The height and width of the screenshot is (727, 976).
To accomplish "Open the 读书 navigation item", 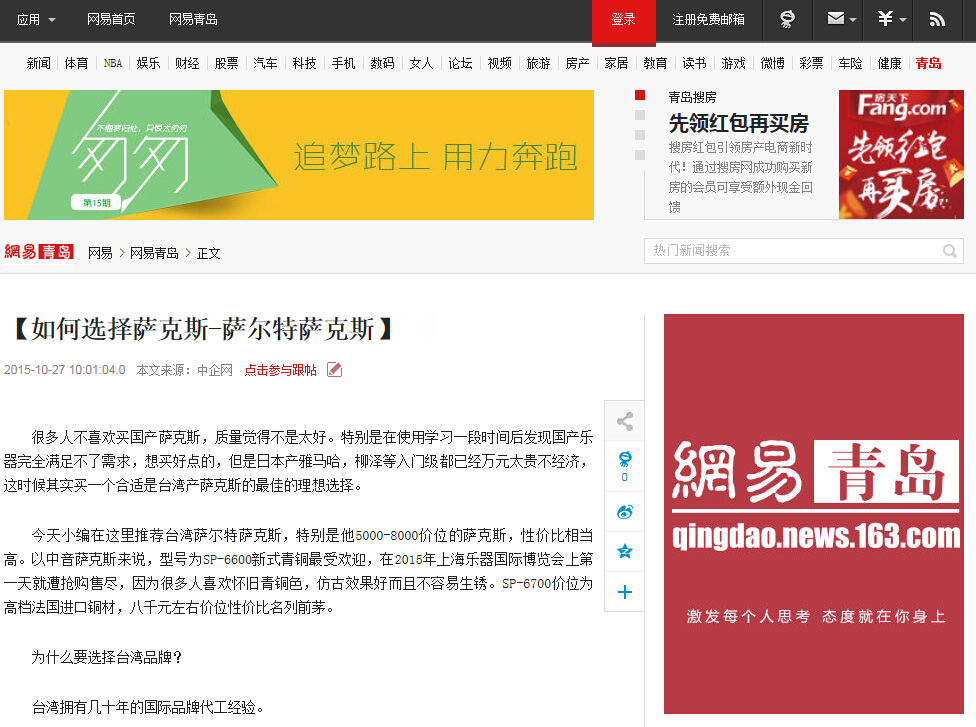I will [x=694, y=63].
